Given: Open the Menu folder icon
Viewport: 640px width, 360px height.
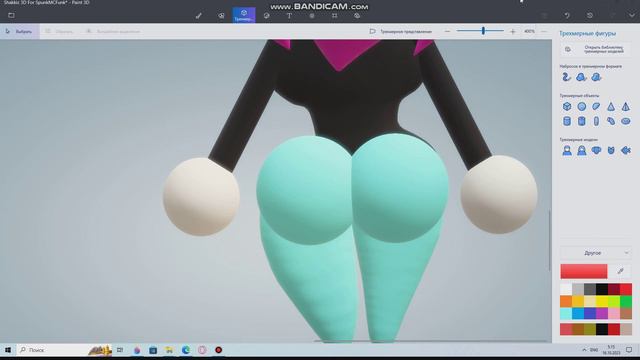Looking at the screenshot, I should [11, 16].
